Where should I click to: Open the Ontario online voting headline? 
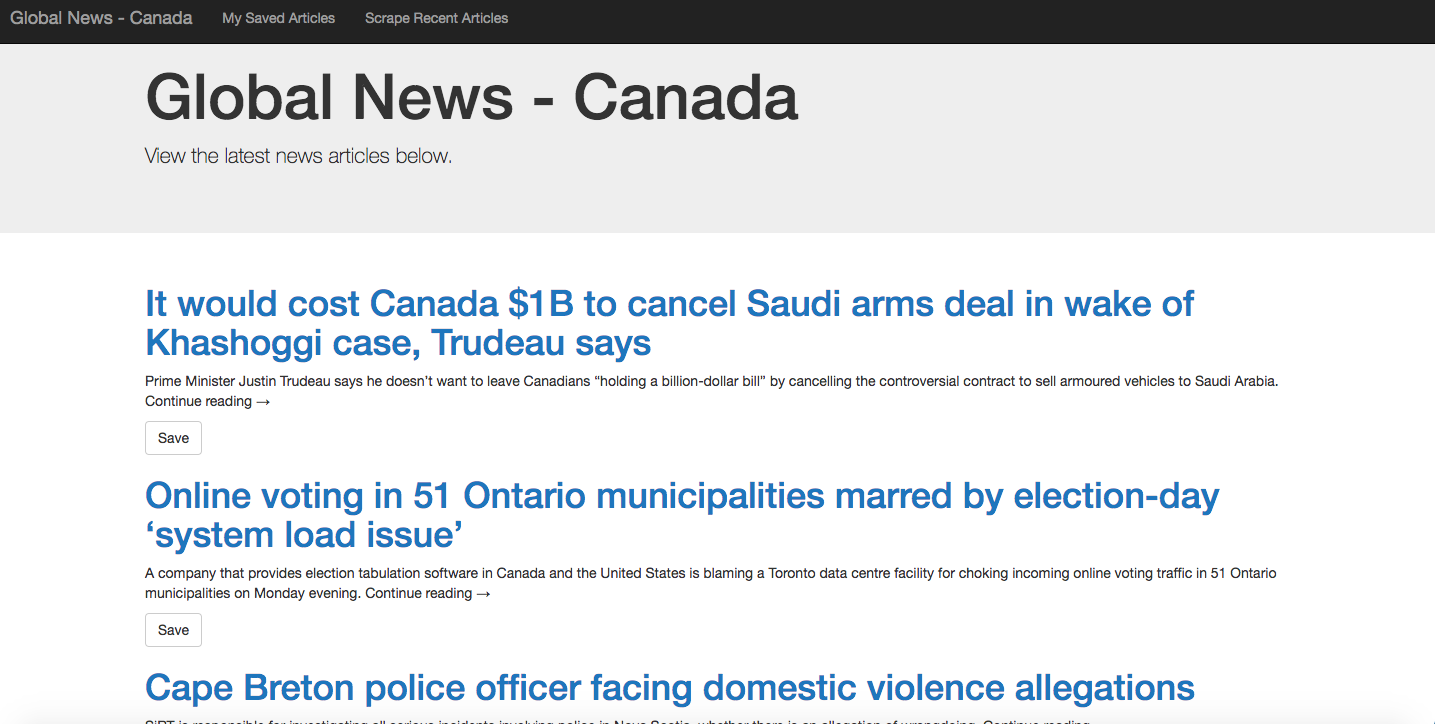681,514
